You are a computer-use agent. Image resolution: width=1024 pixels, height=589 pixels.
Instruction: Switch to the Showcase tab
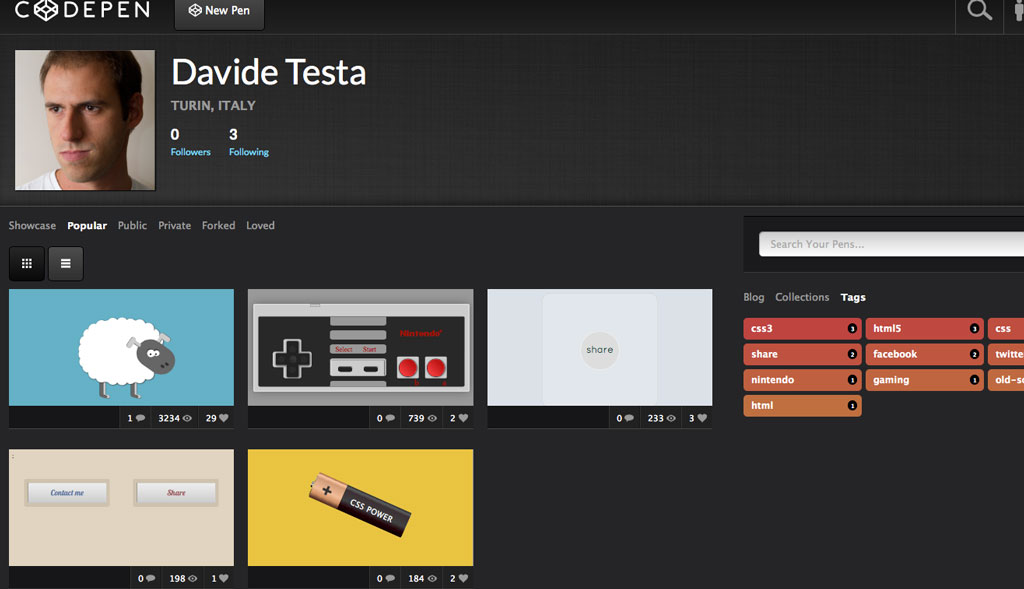coord(32,225)
